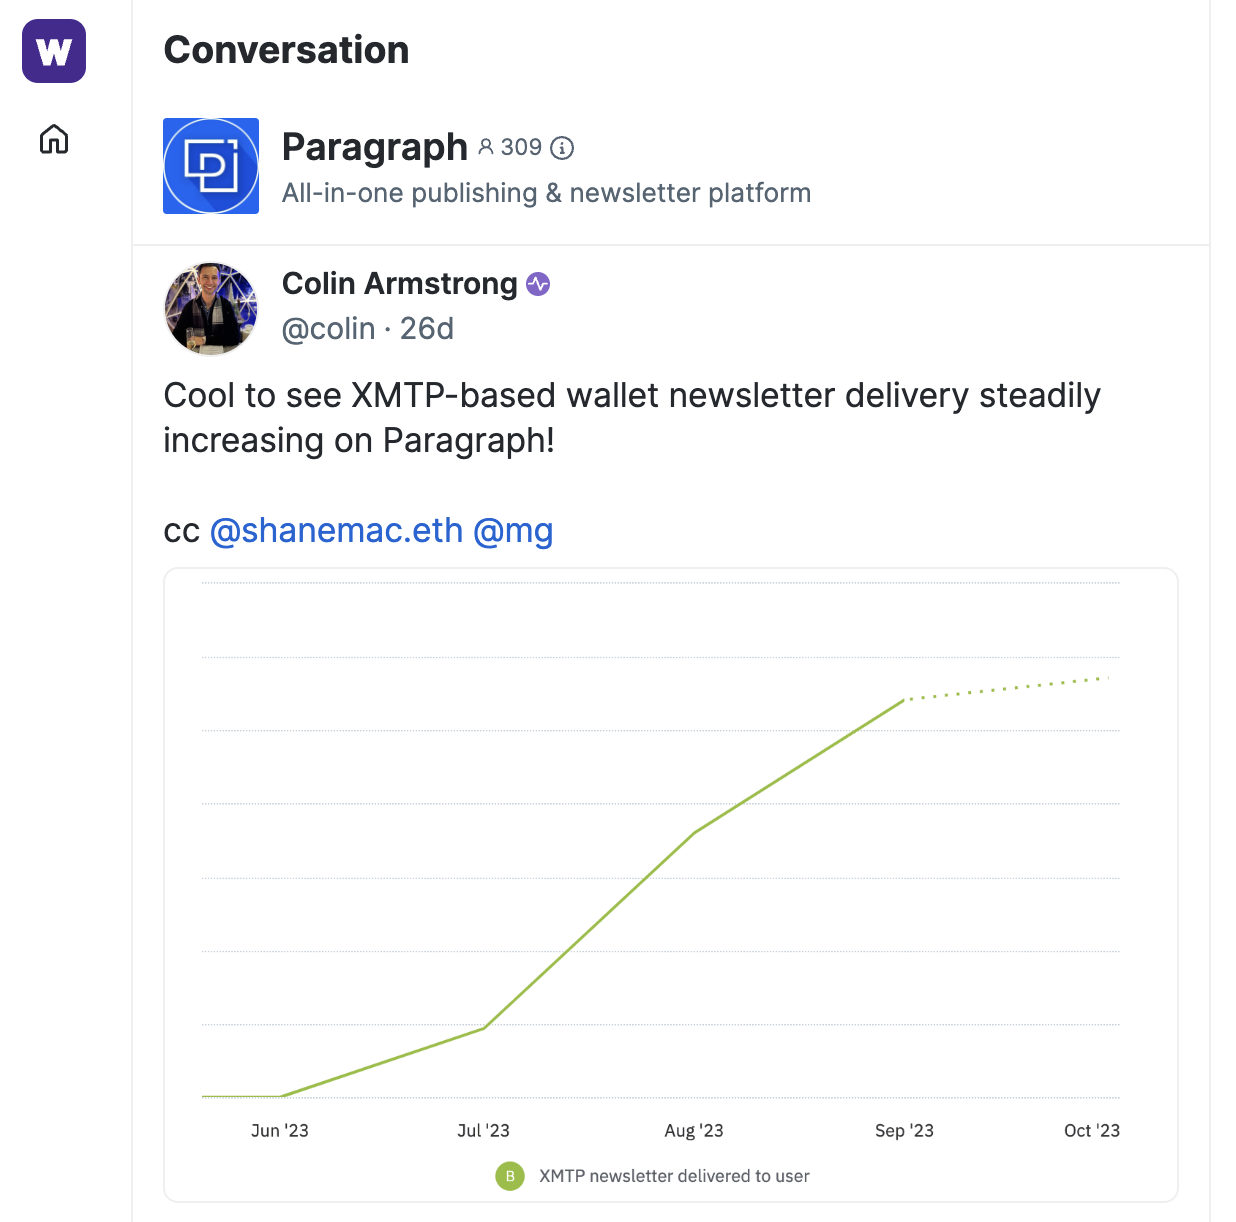
Task: Open Colin Armstrong's profile picture
Action: 211,309
